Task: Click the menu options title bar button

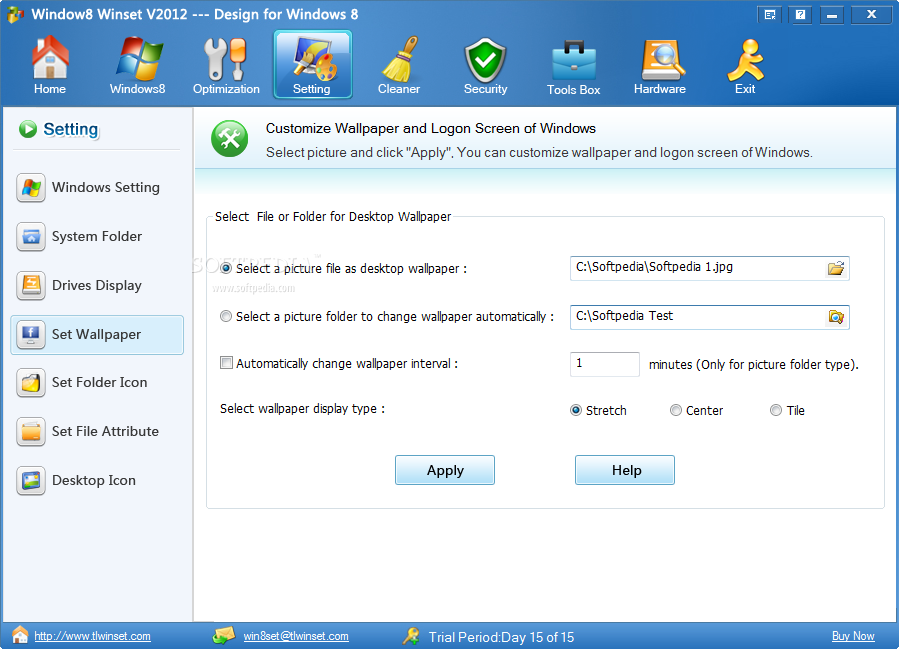Action: 770,14
